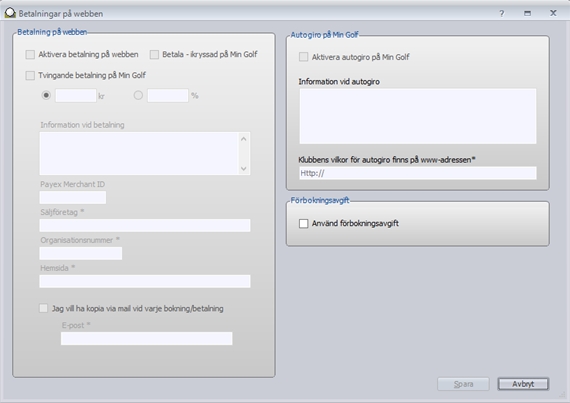Click the maximize window icon
This screenshot has height=403, width=570.
click(527, 13)
